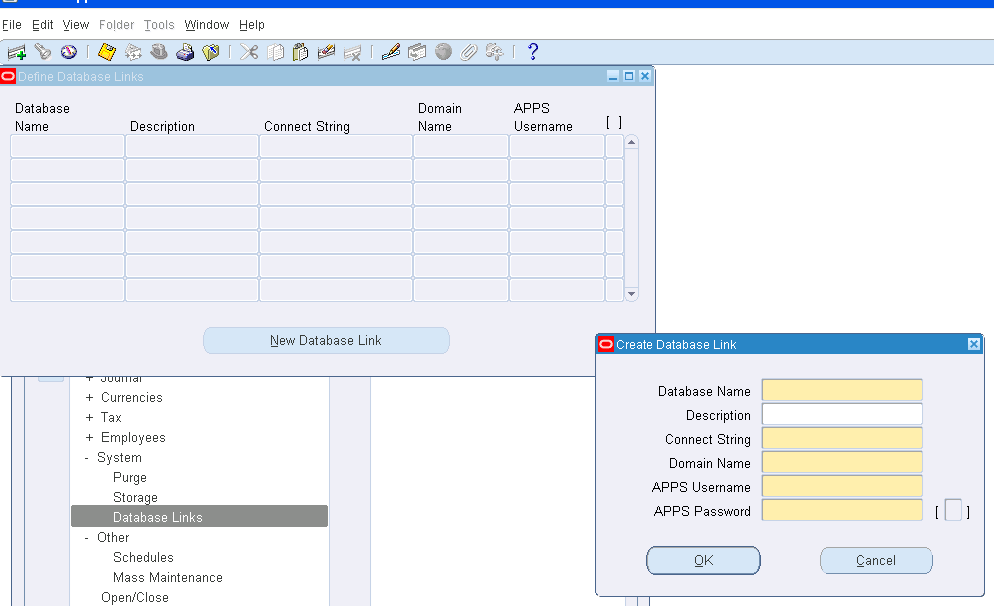Click the Folder Tools toolbar icon

coord(494,52)
